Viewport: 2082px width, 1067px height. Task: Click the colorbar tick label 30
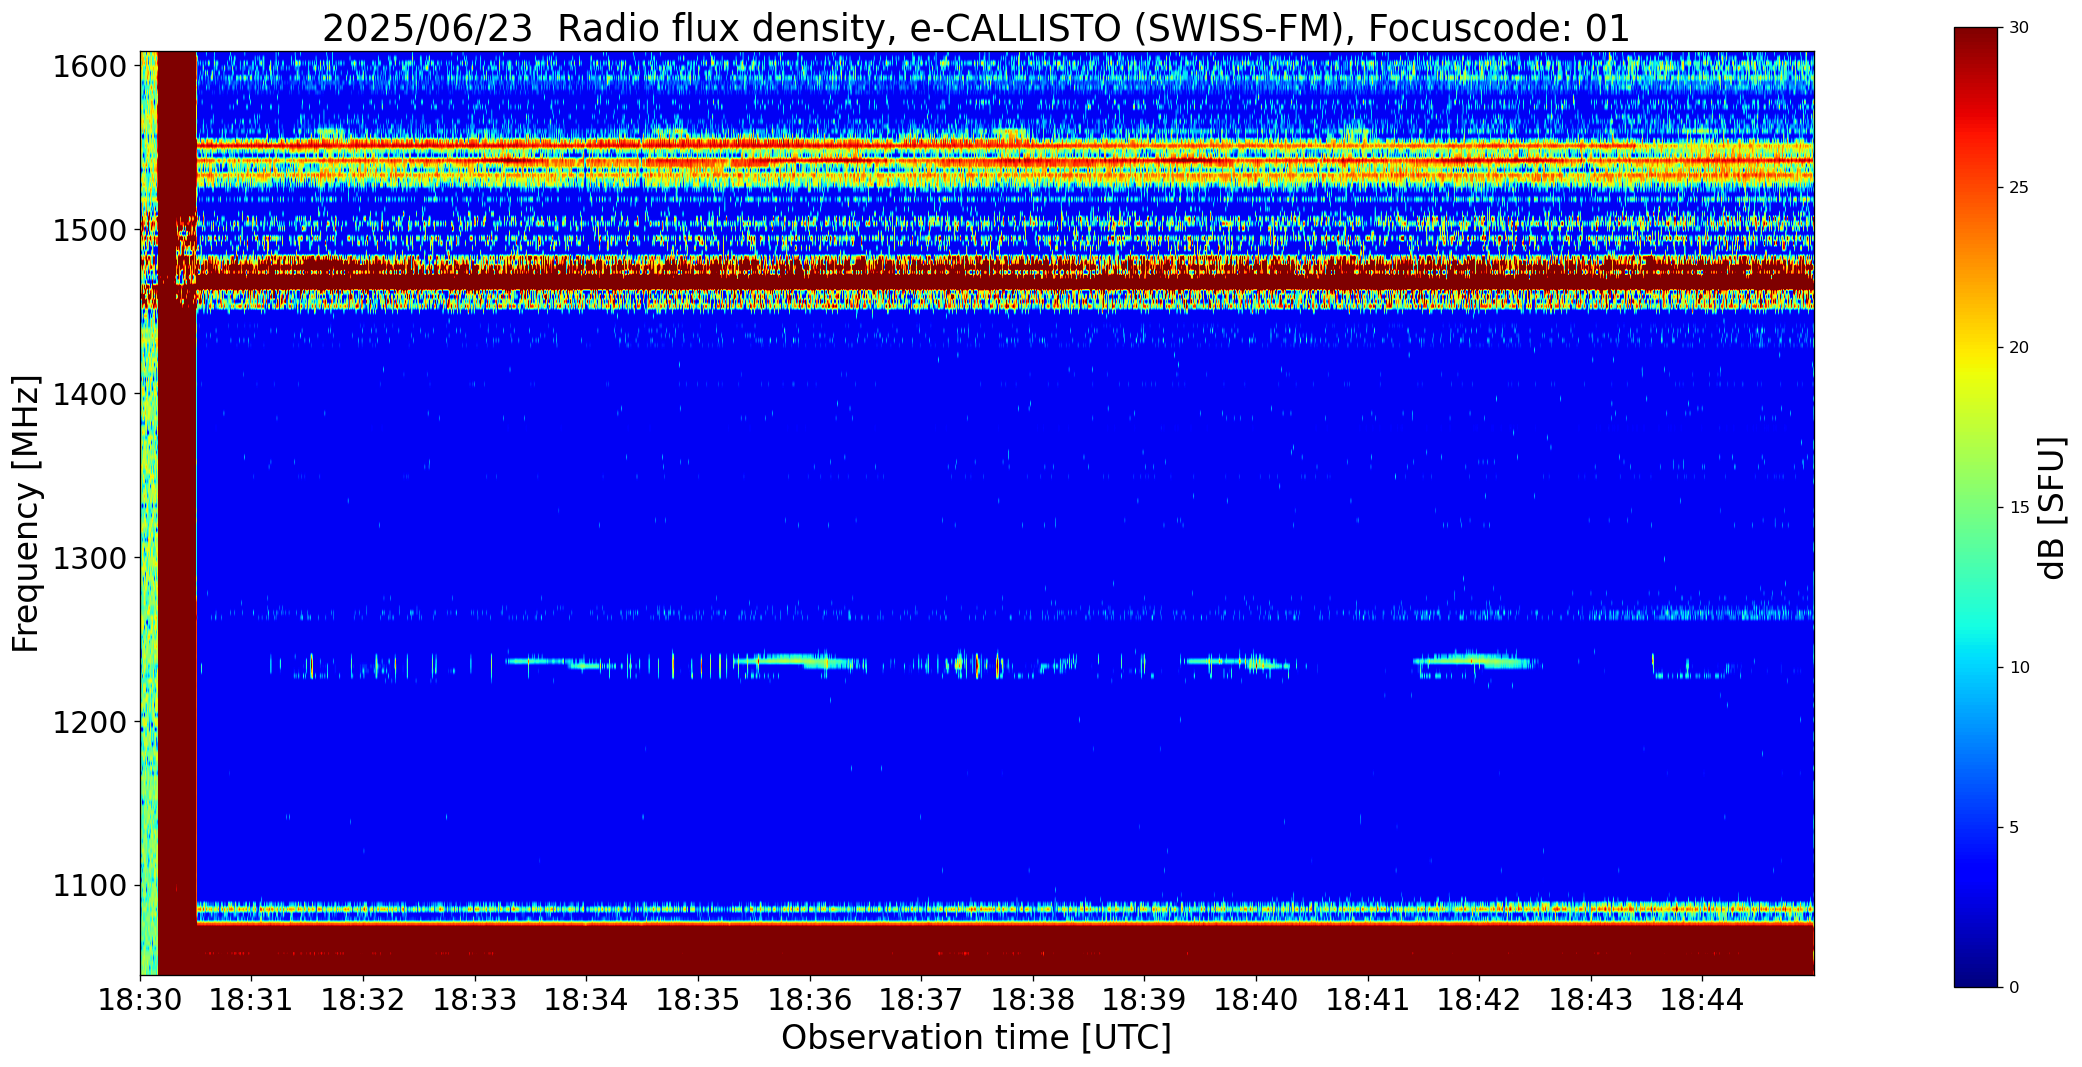pos(2019,28)
